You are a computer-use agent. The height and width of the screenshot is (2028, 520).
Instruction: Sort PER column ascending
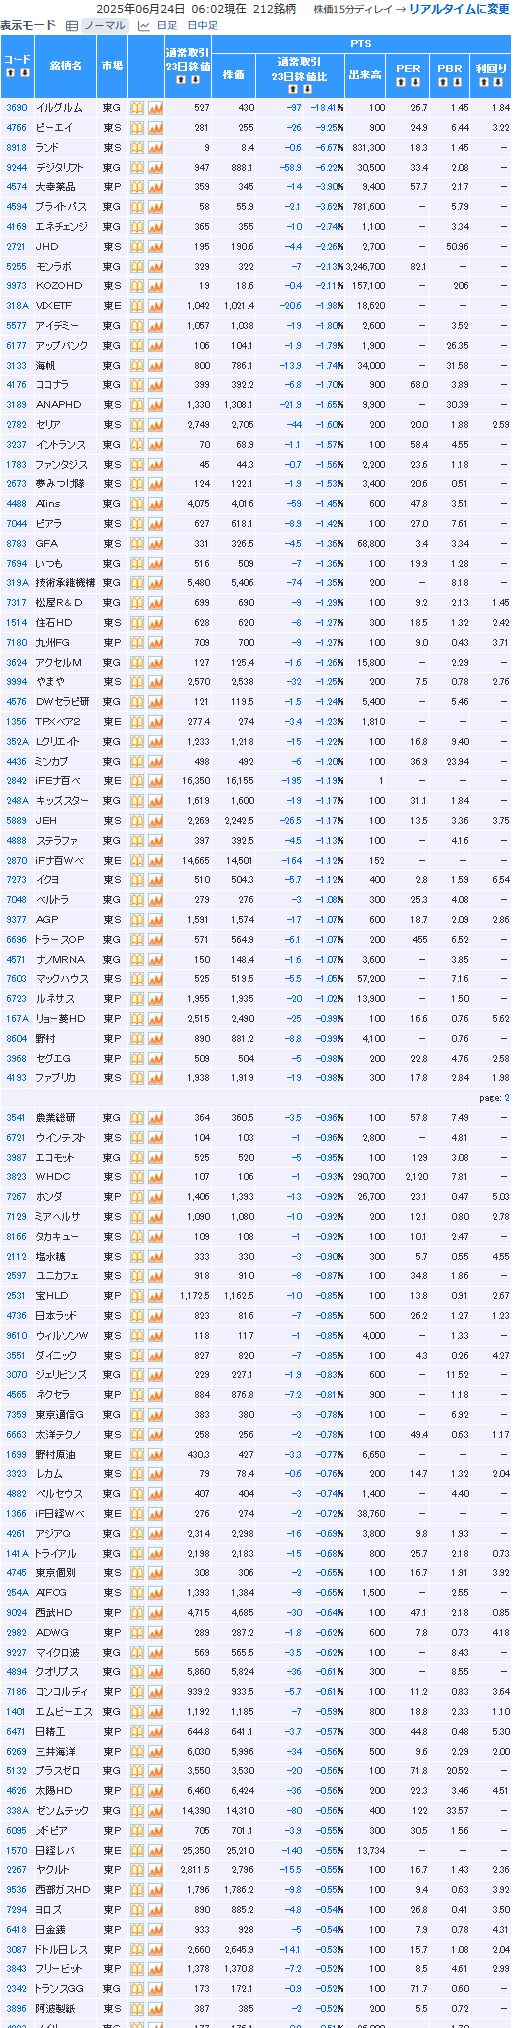pyautogui.click(x=401, y=82)
